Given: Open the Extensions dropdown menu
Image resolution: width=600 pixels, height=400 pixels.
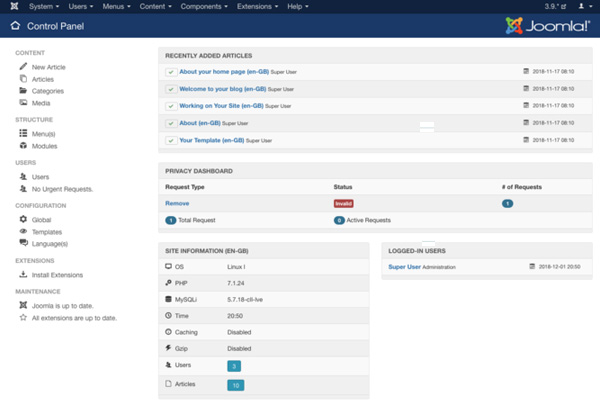Looking at the screenshot, I should (257, 7).
